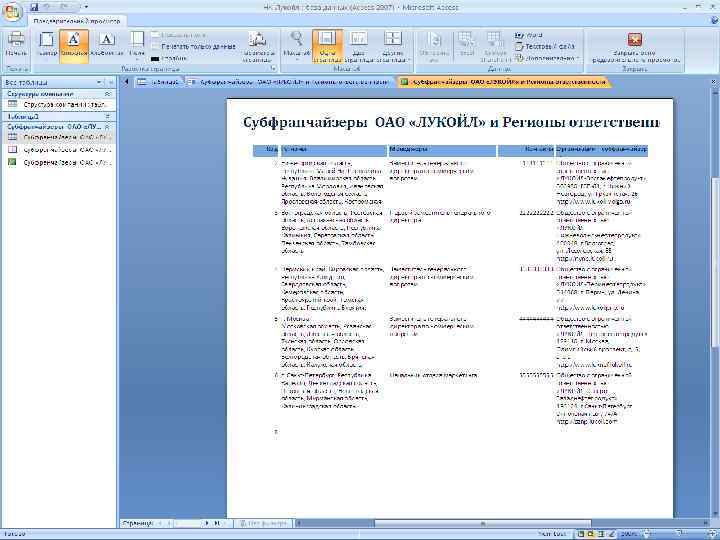720x540 pixels.
Task: Select Книжная portrait orientation
Action: (73, 44)
